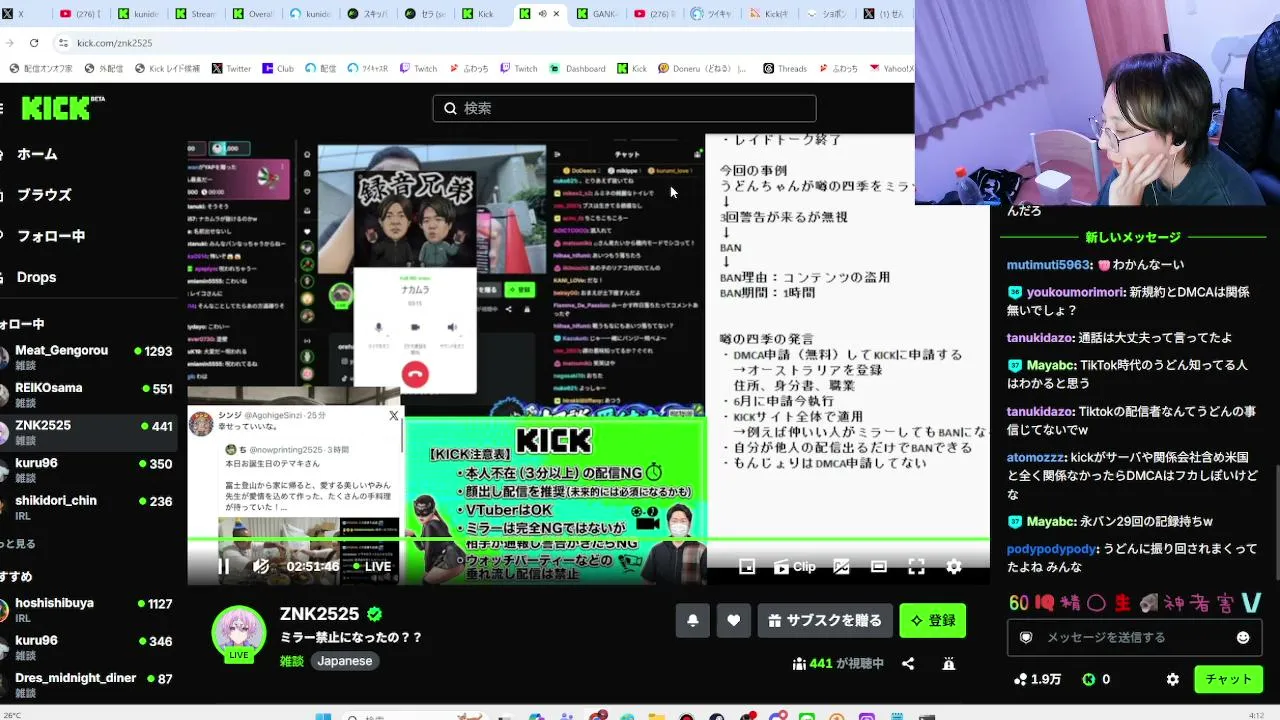Open REIKOsama followed channel
The width and height of the screenshot is (1280, 720).
pos(88,394)
